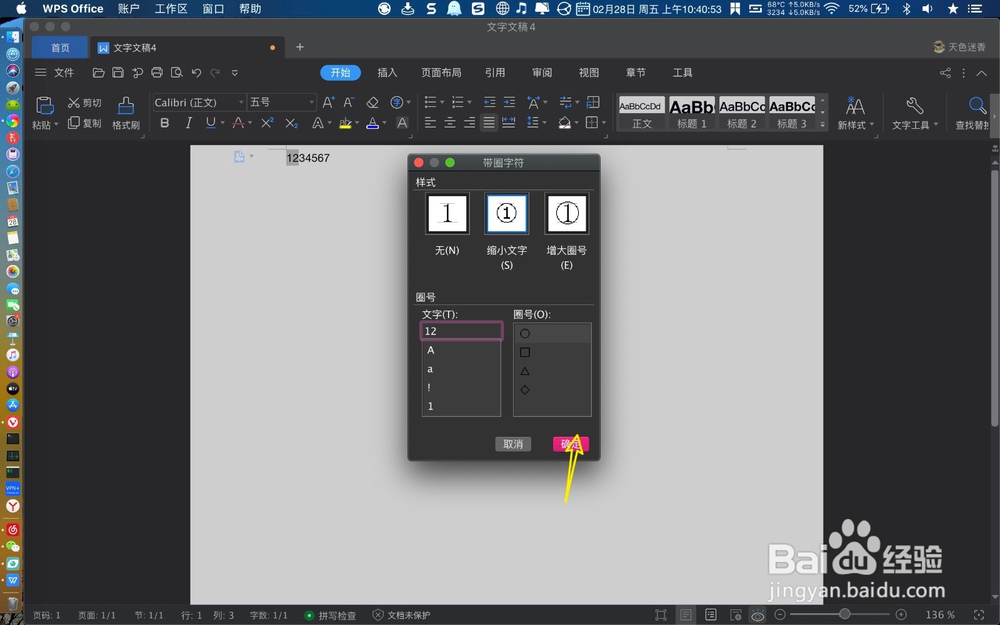Increase font size with A+ icon

click(328, 102)
